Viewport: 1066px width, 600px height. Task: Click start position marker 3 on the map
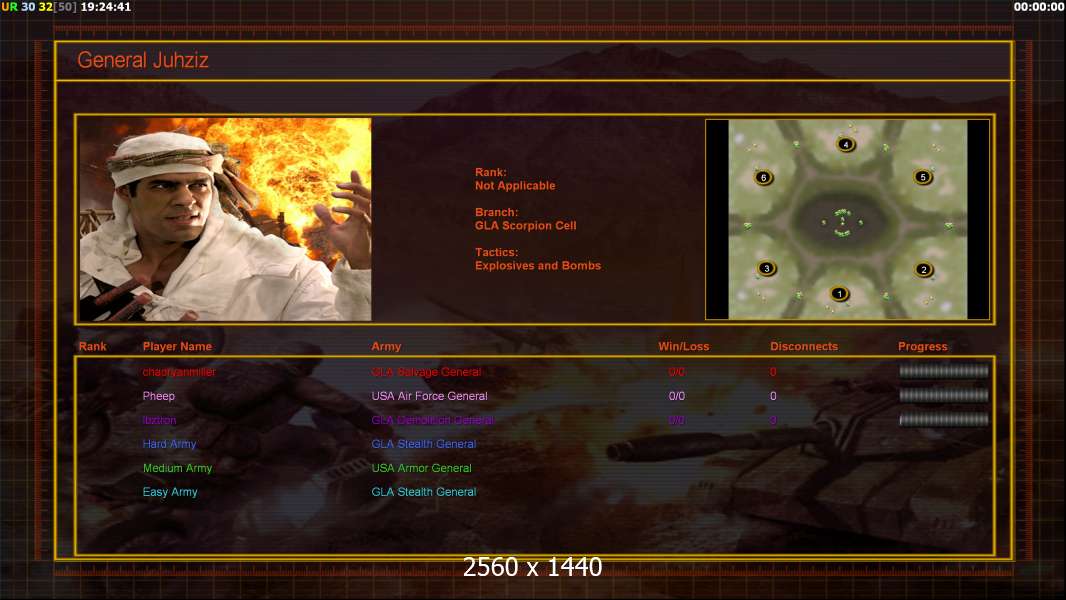(767, 268)
